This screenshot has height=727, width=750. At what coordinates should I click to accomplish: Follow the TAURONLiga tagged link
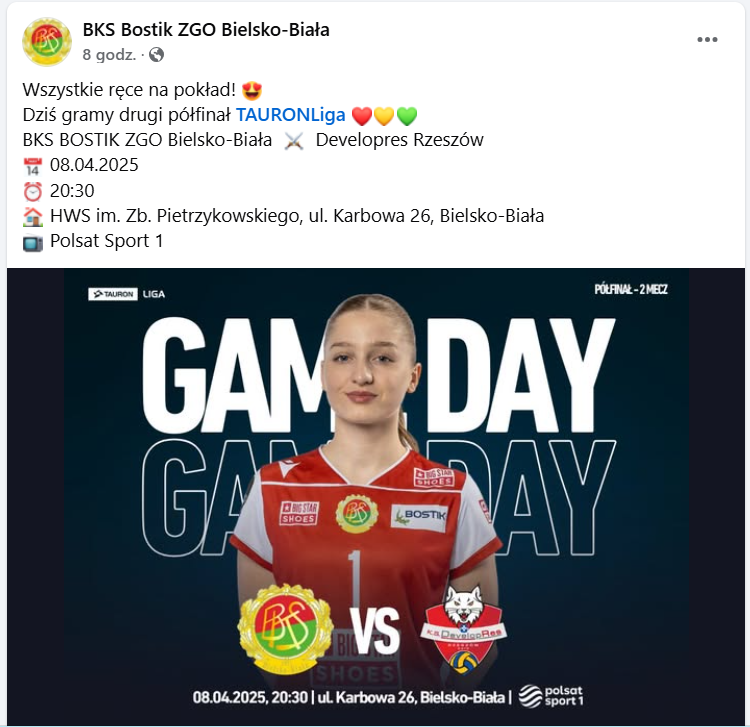pyautogui.click(x=291, y=115)
